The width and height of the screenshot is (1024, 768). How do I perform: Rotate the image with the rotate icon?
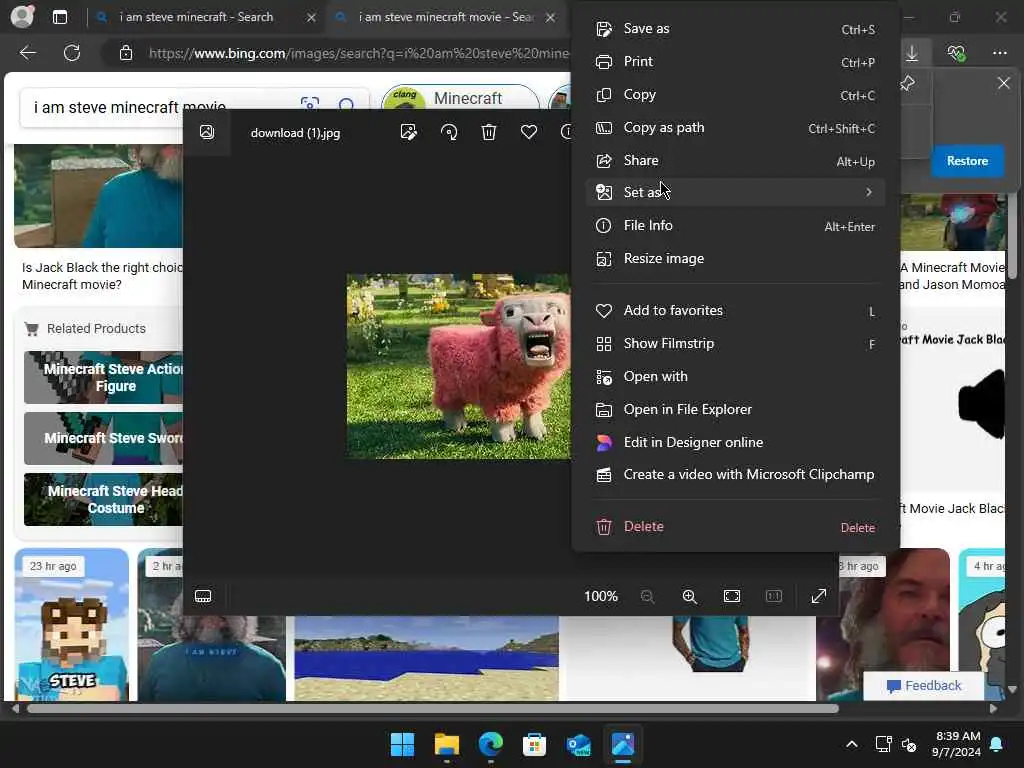click(449, 133)
